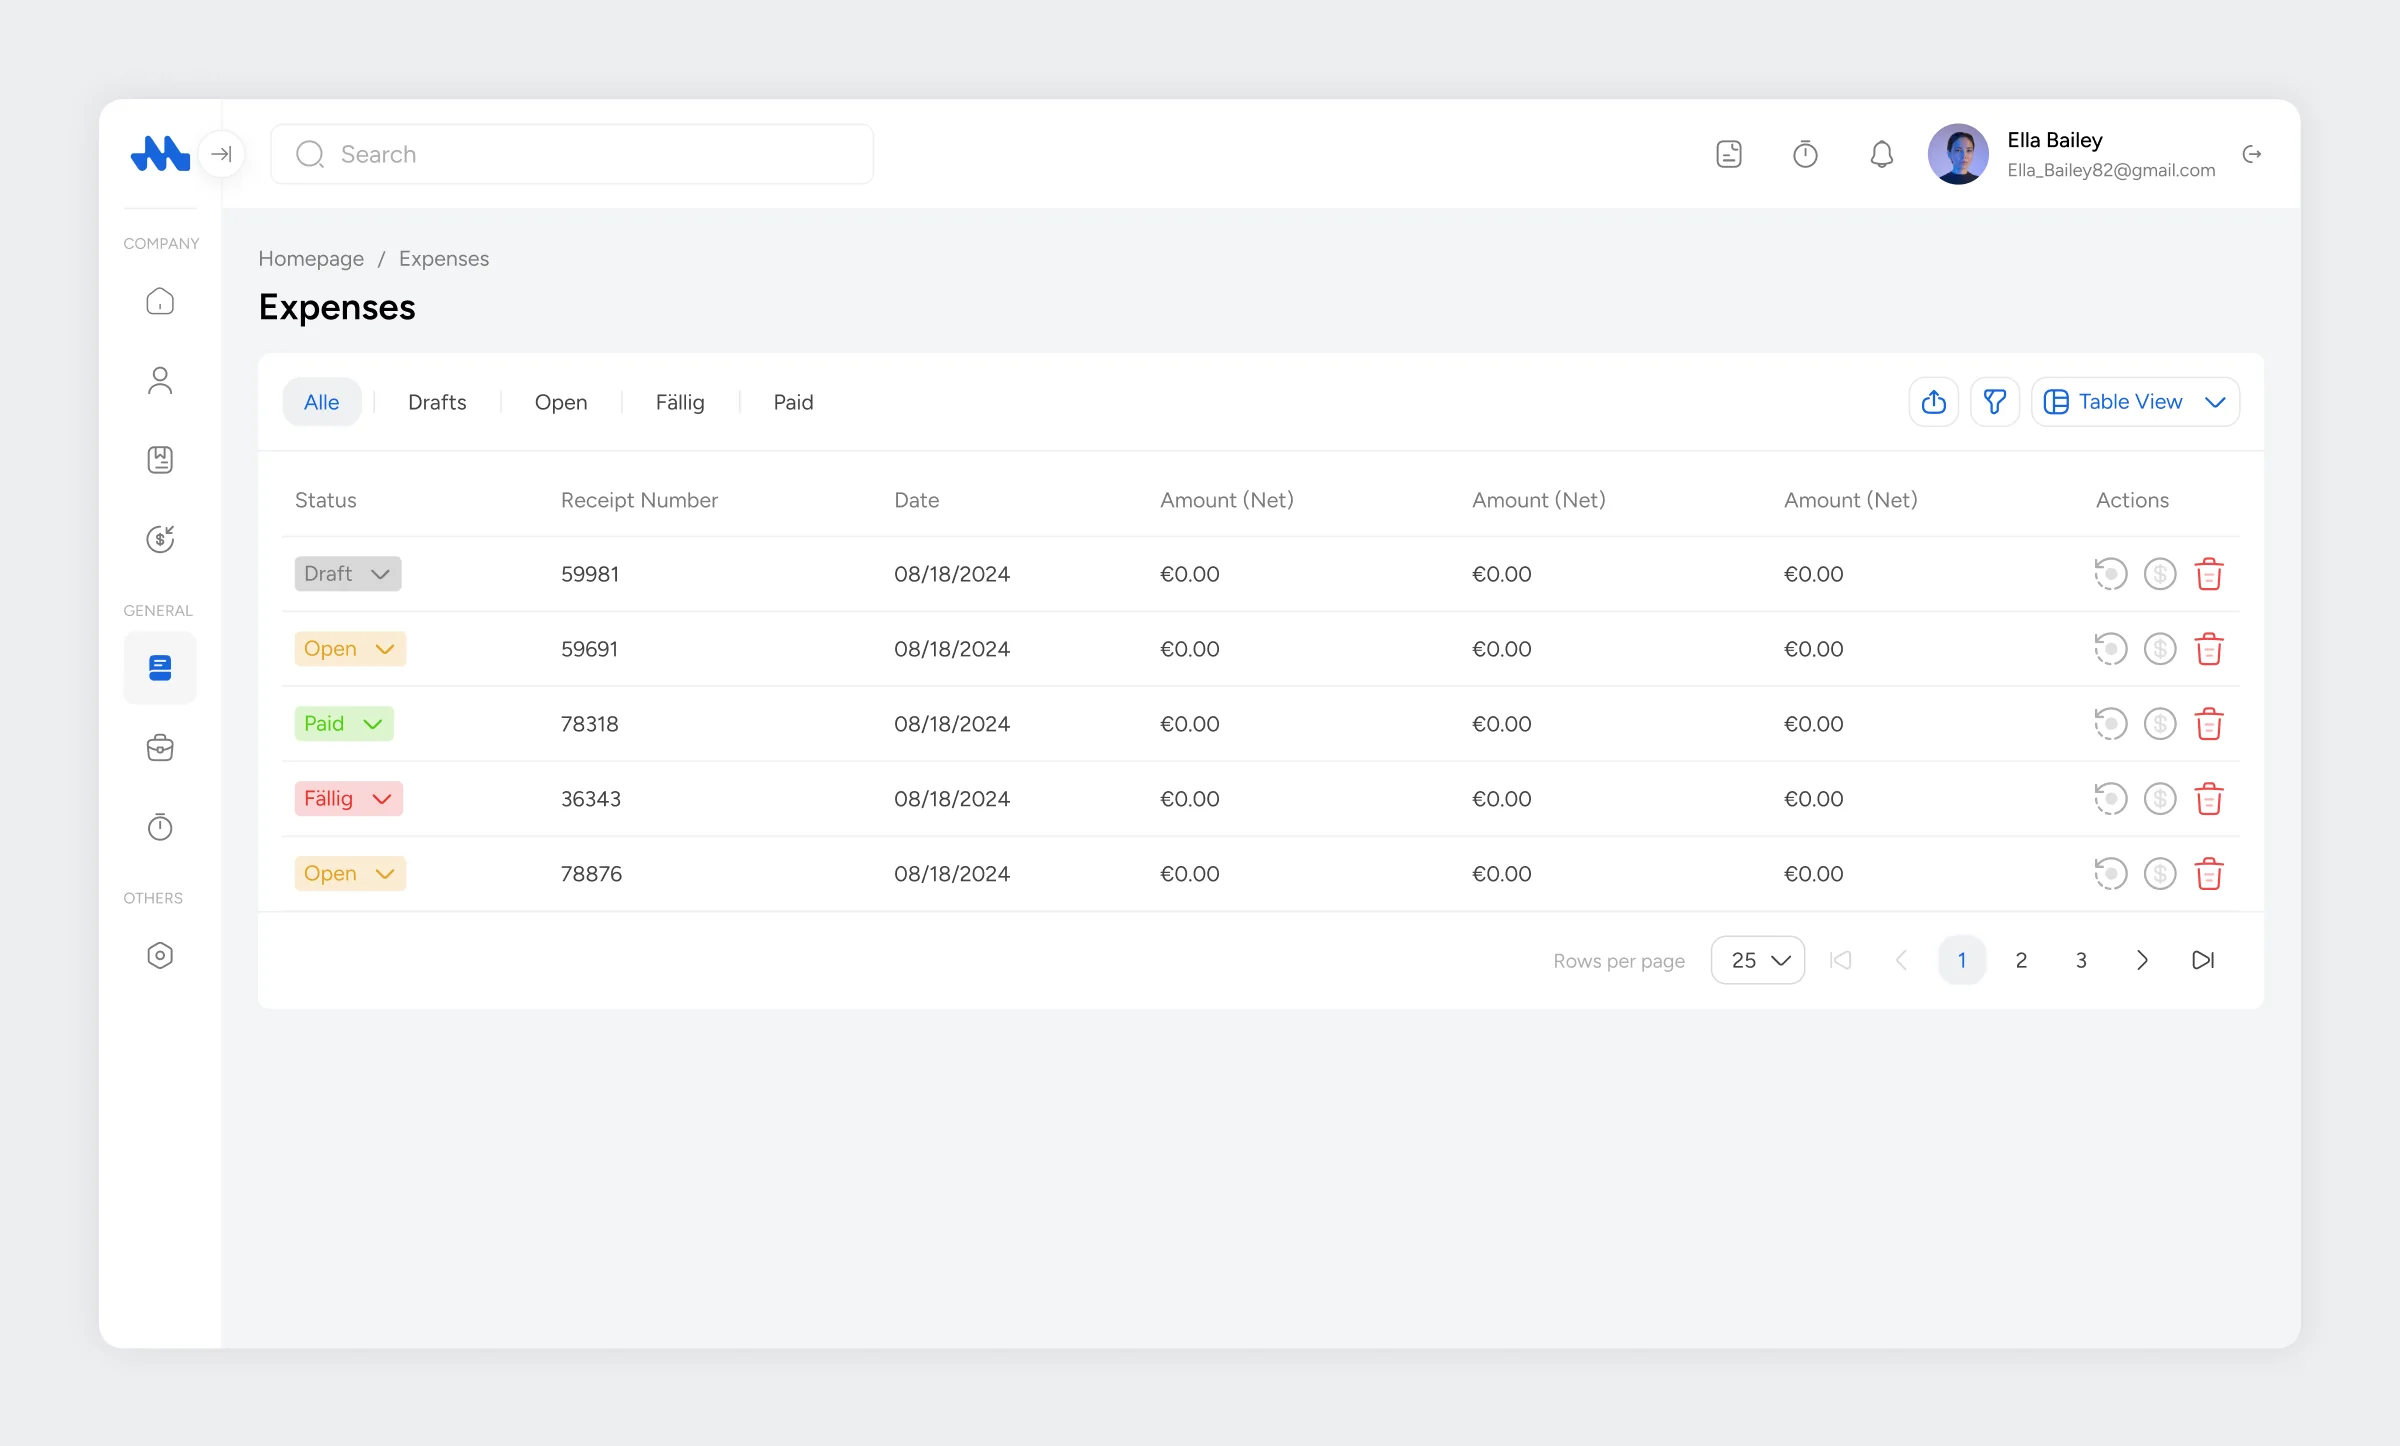Open the money income icon in sidebar
Viewport: 2400px width, 1446px height.
coord(160,539)
